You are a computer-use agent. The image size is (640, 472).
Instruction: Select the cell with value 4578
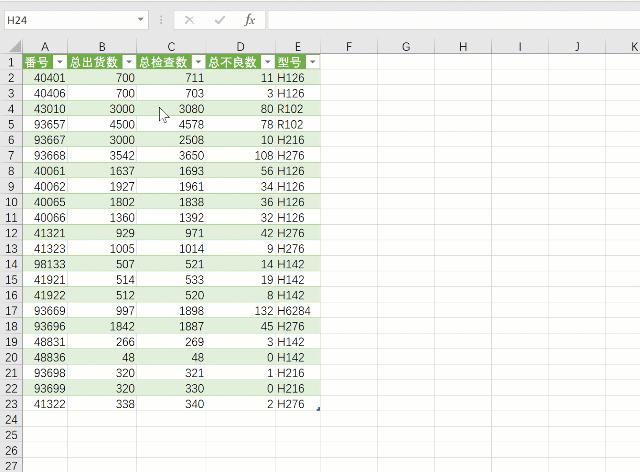pyautogui.click(x=171, y=124)
